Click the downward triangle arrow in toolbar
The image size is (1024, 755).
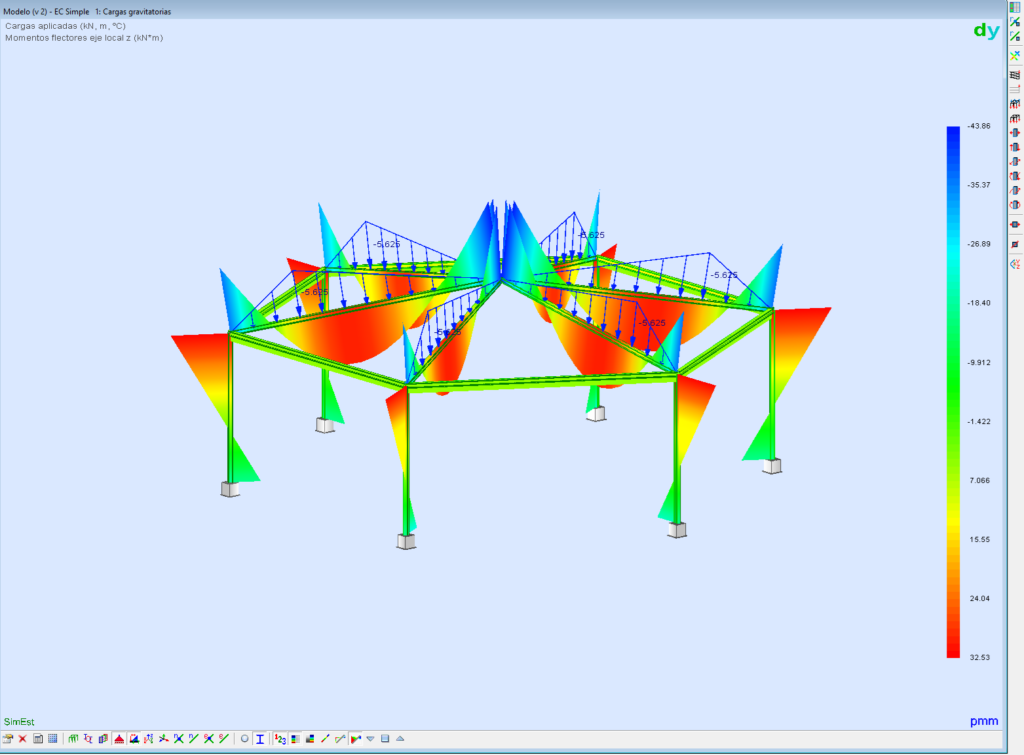[371, 739]
